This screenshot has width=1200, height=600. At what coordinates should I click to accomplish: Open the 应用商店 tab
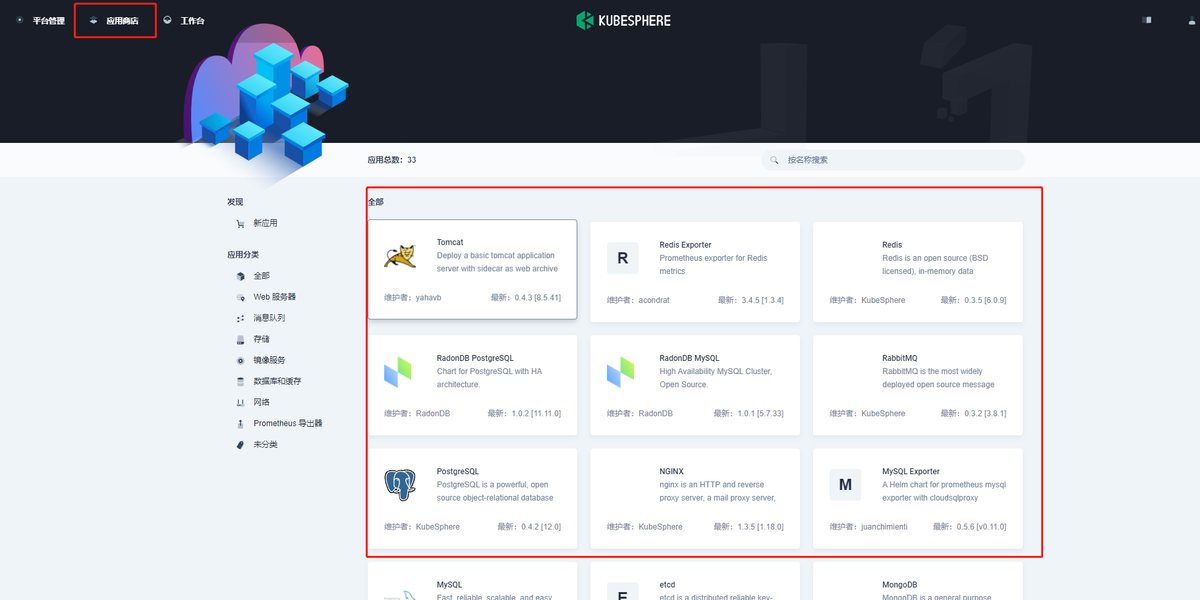pos(115,20)
